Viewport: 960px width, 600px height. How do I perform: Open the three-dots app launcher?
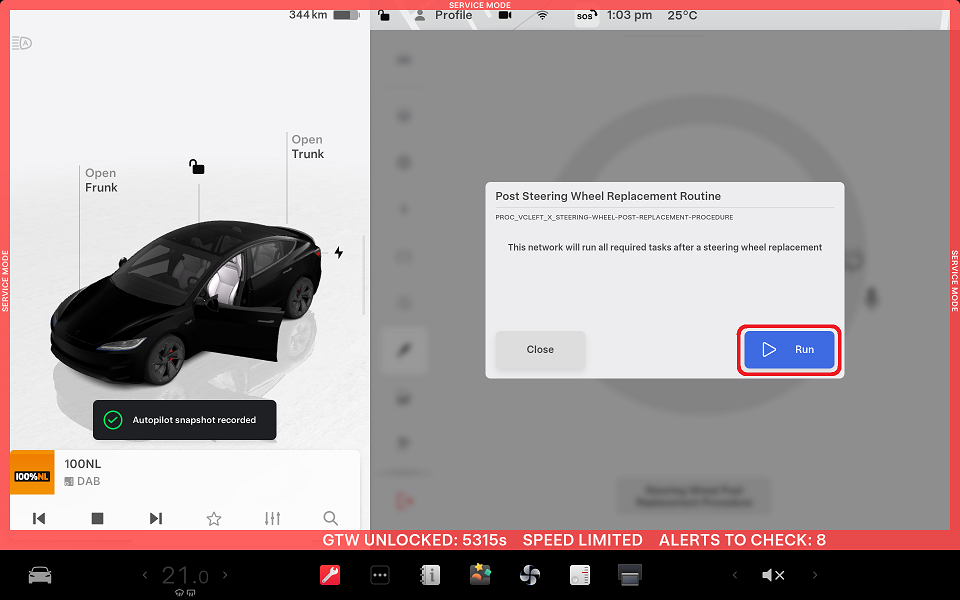380,575
